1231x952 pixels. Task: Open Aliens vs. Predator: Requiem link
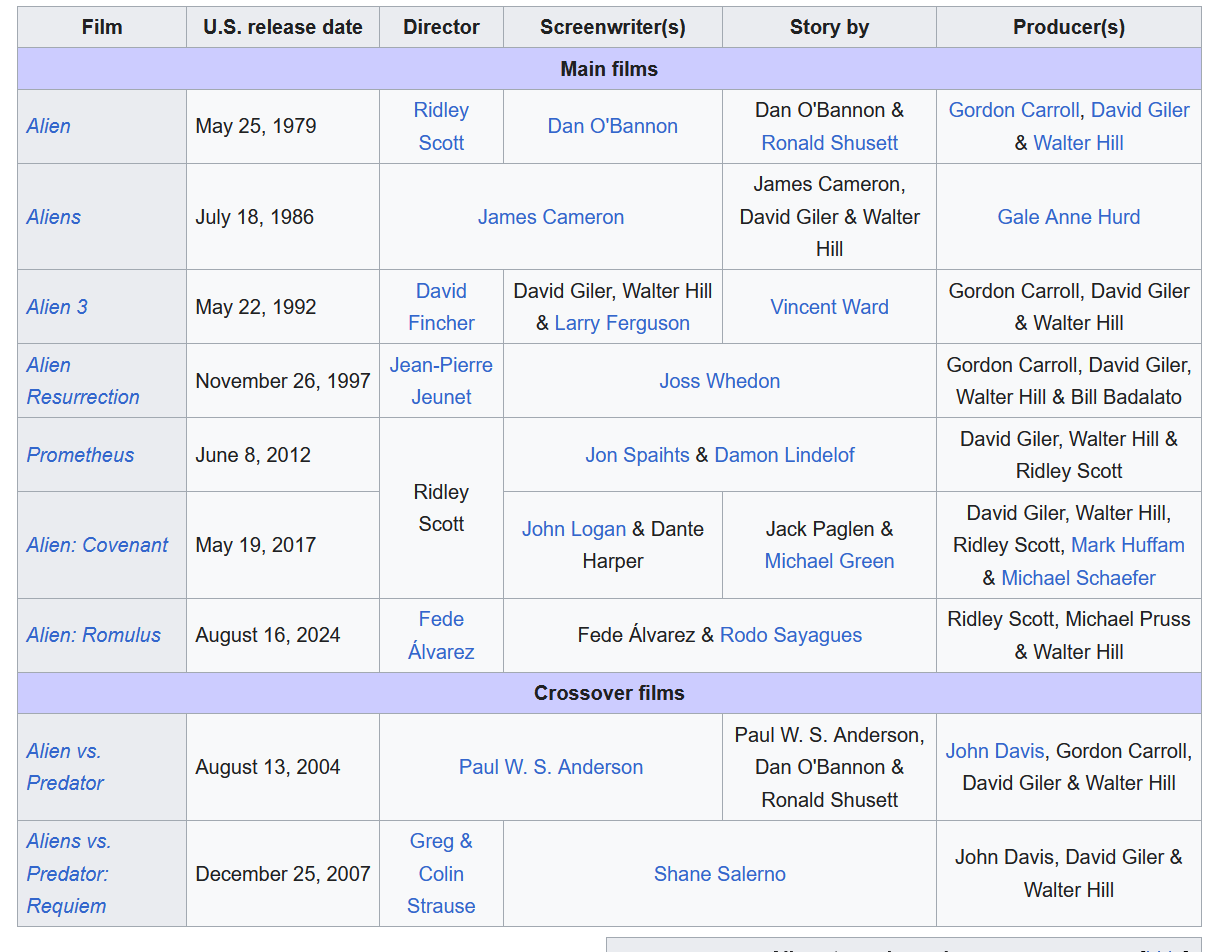point(69,874)
